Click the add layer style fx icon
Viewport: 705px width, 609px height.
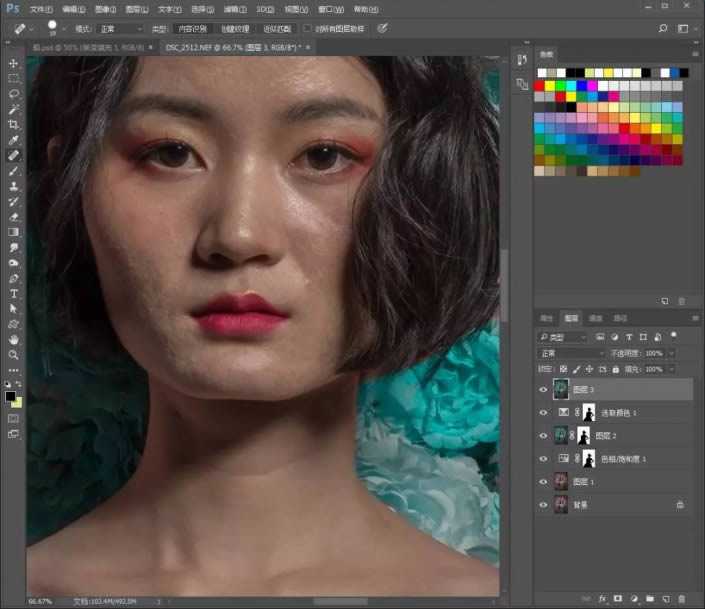pyautogui.click(x=603, y=600)
